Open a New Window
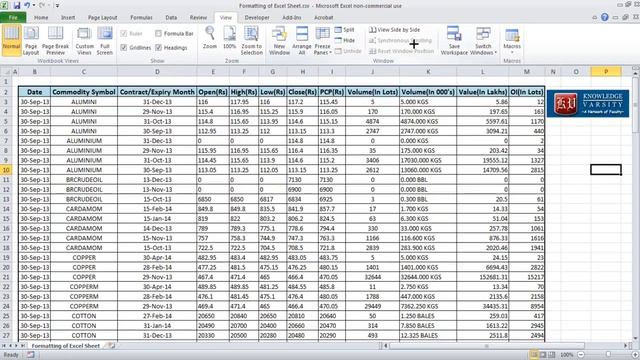640x360 pixels. (279, 40)
